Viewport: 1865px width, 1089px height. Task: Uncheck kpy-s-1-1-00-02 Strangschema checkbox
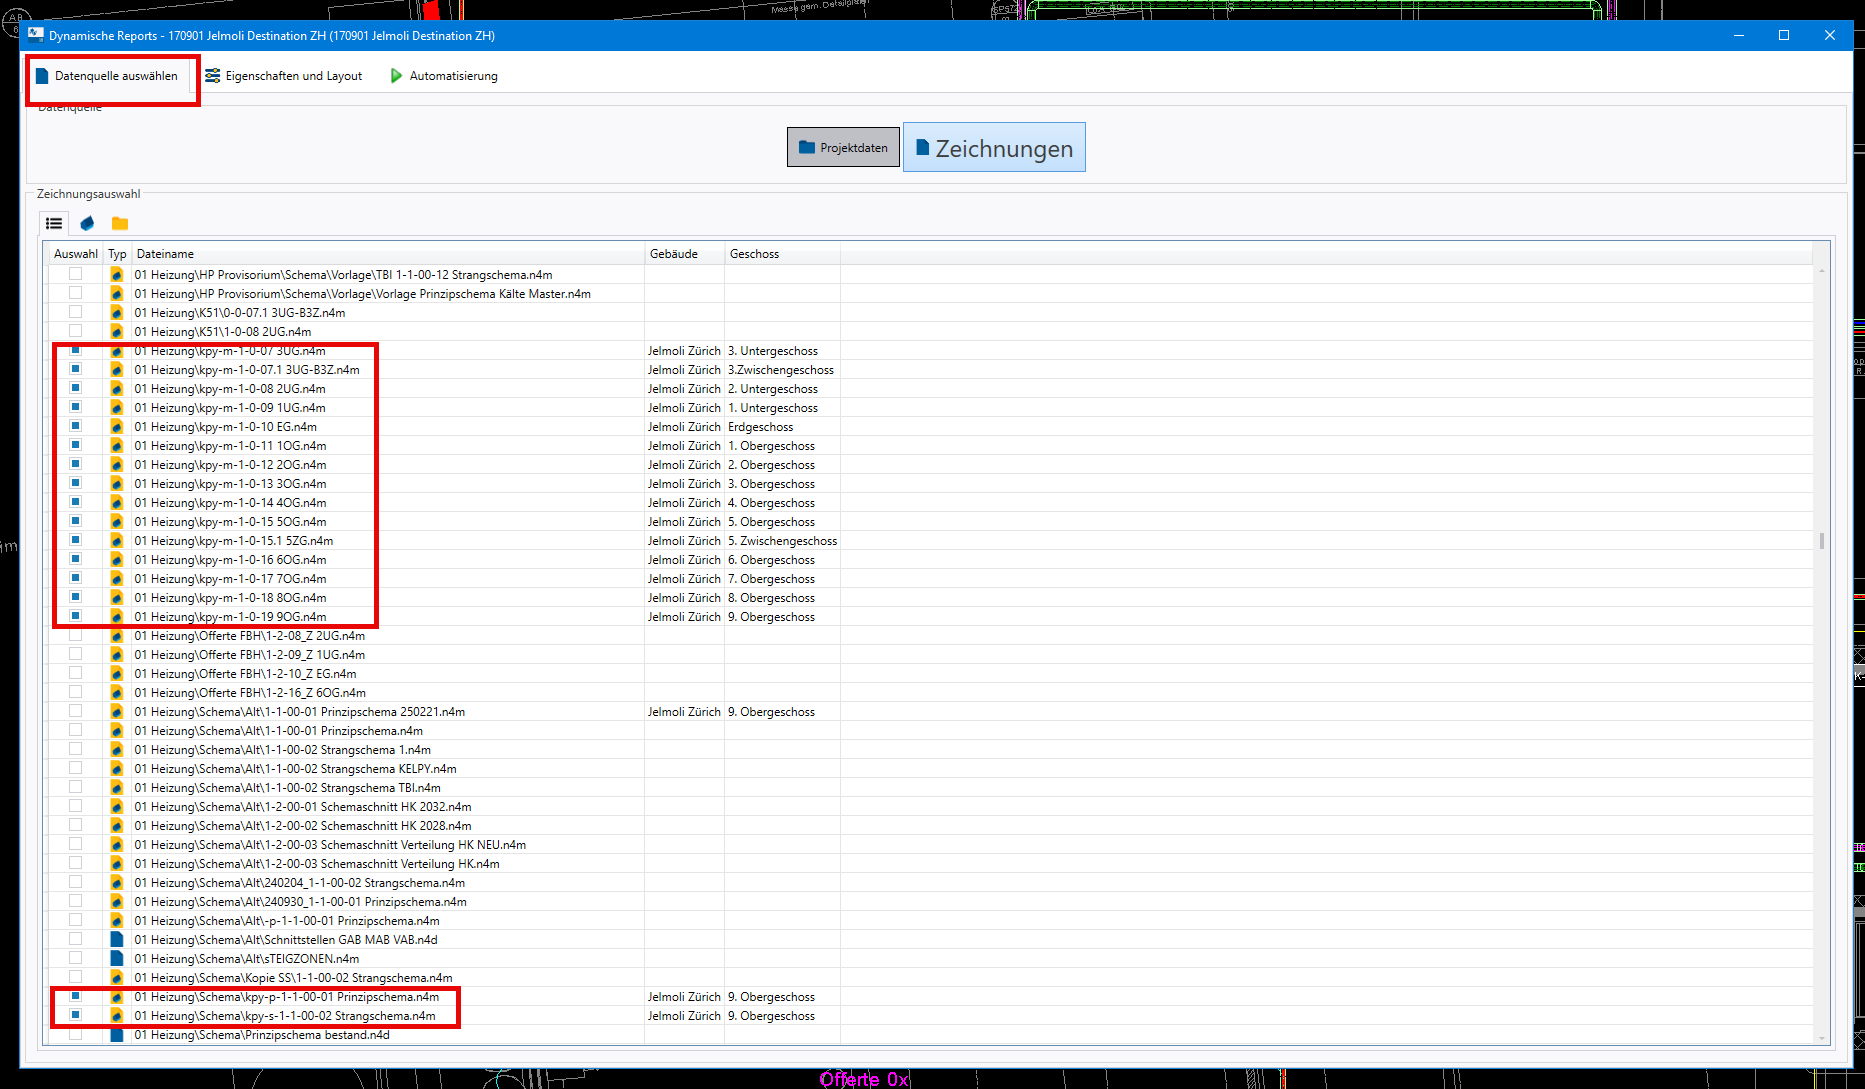click(75, 1015)
